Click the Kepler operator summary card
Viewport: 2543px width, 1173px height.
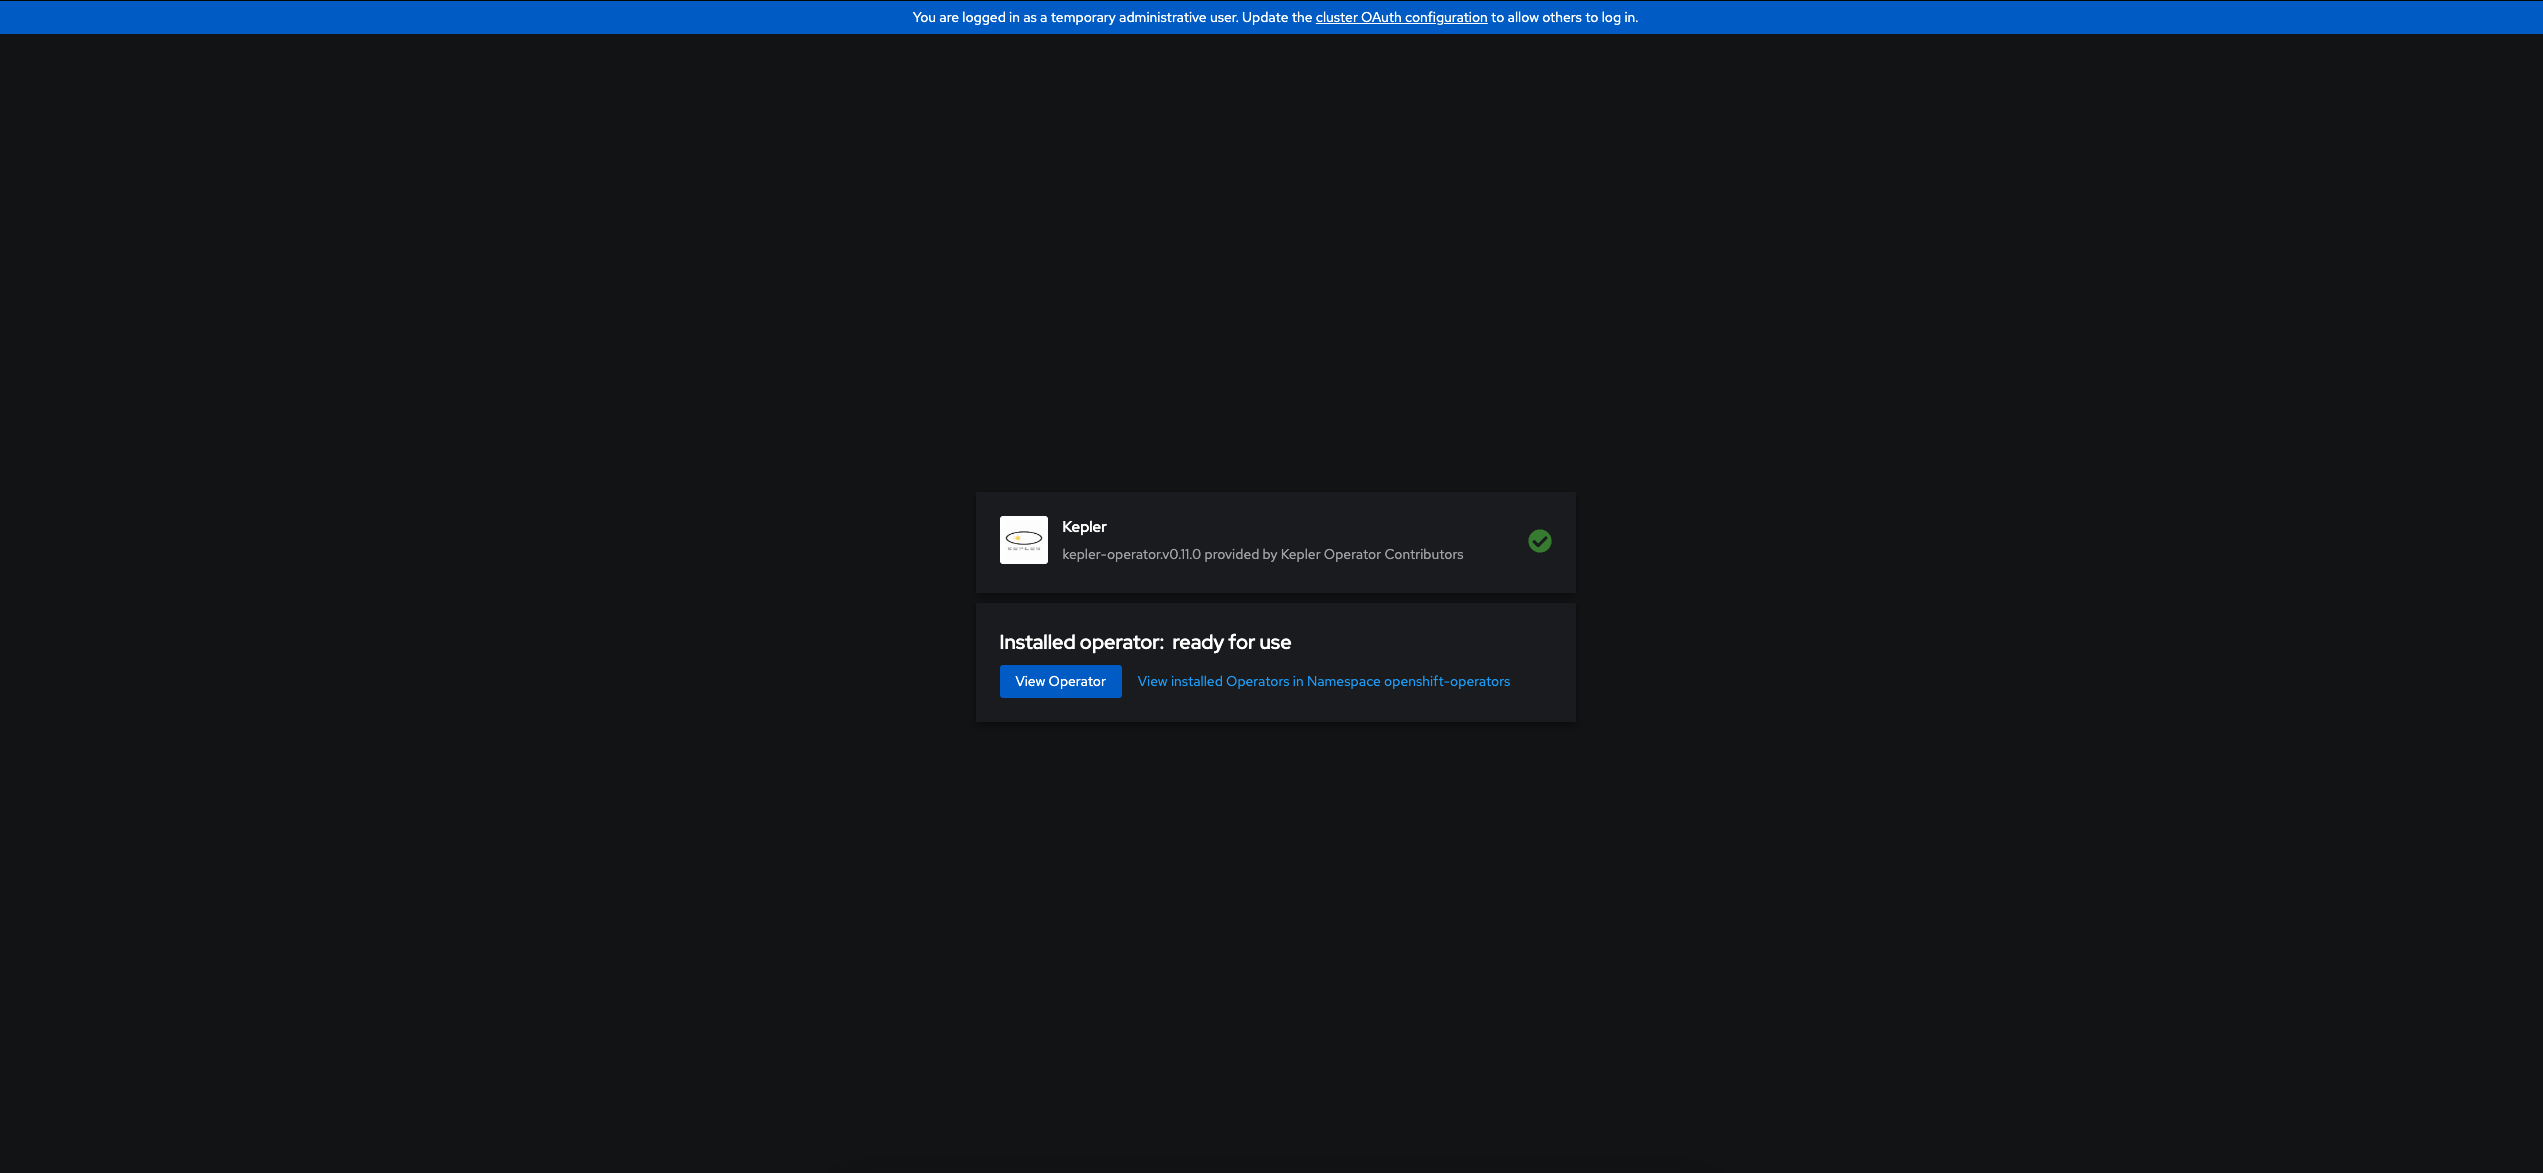tap(1275, 541)
